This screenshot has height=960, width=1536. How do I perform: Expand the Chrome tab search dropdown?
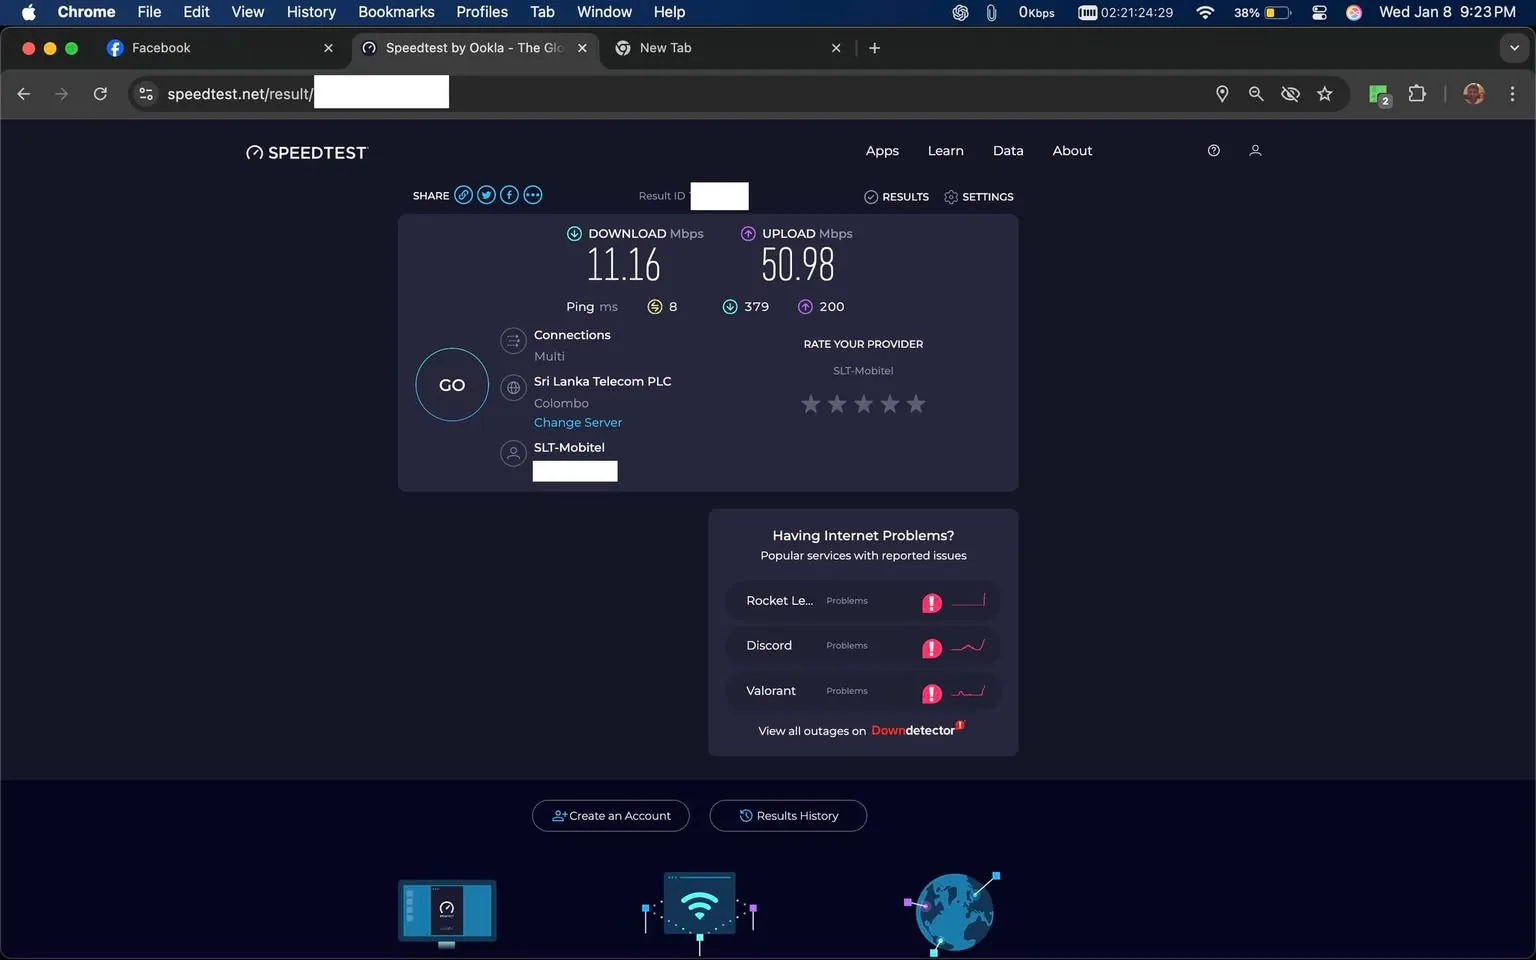click(1514, 48)
